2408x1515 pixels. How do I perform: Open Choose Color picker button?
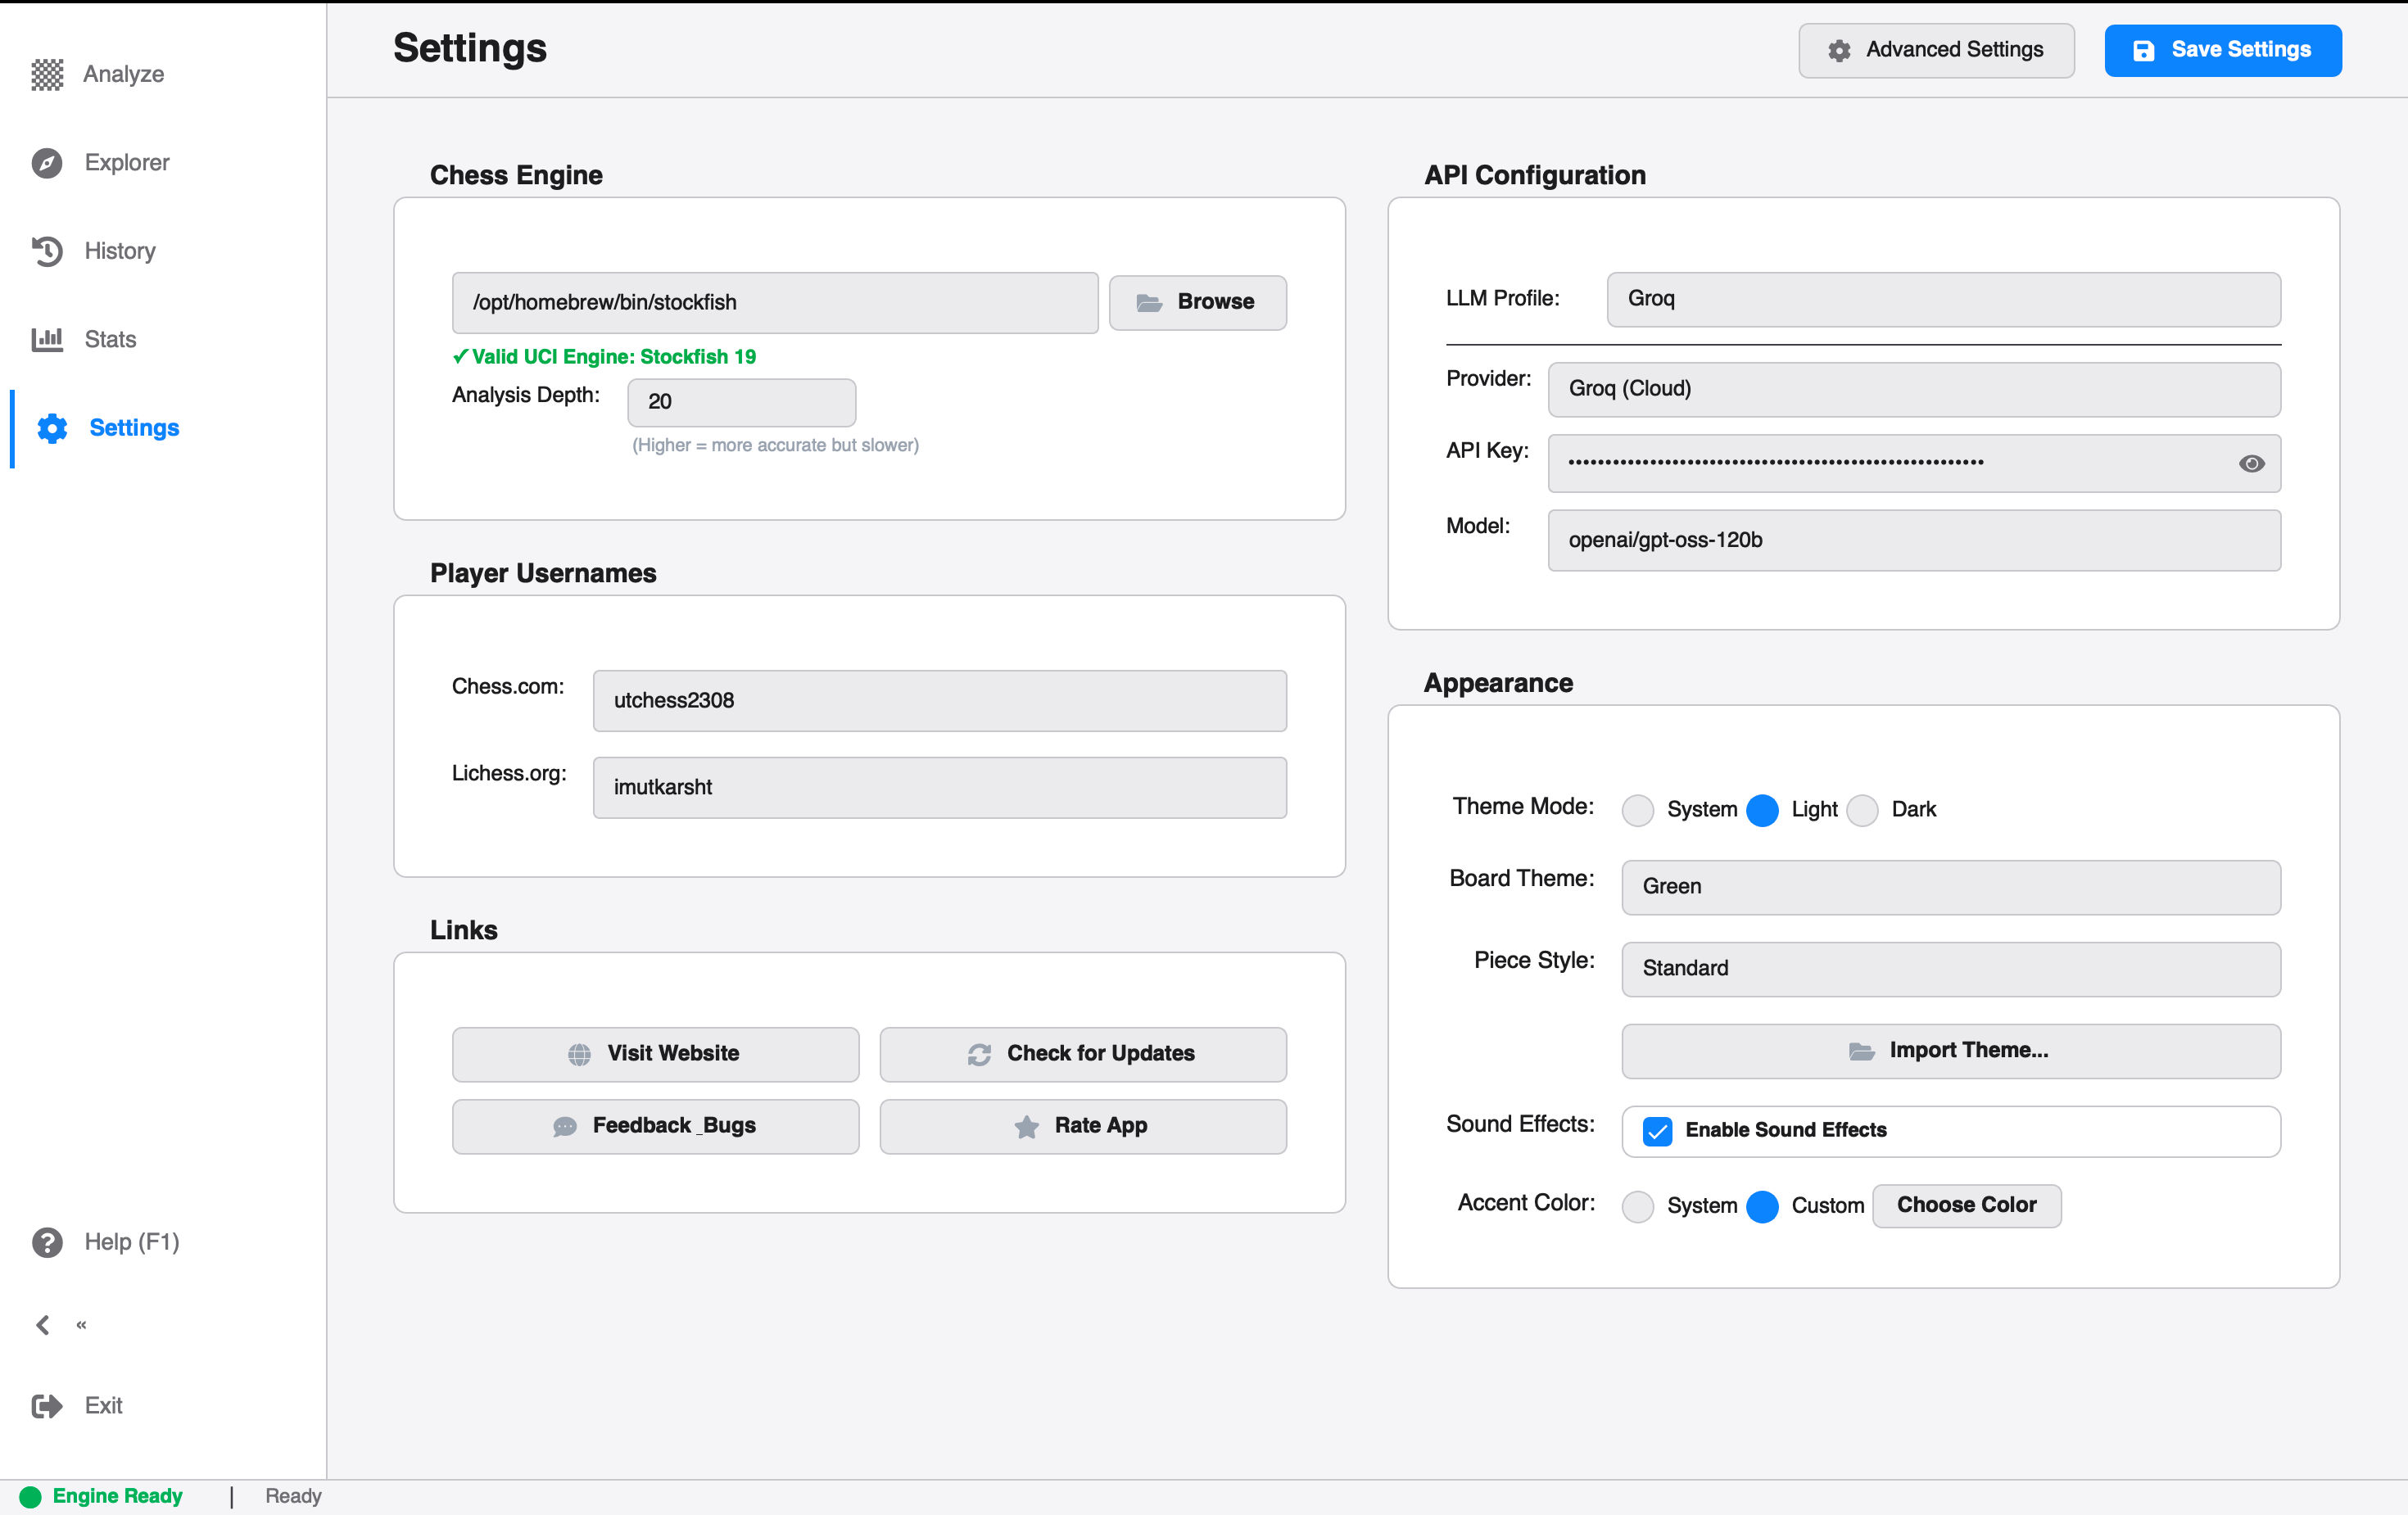(1966, 1206)
